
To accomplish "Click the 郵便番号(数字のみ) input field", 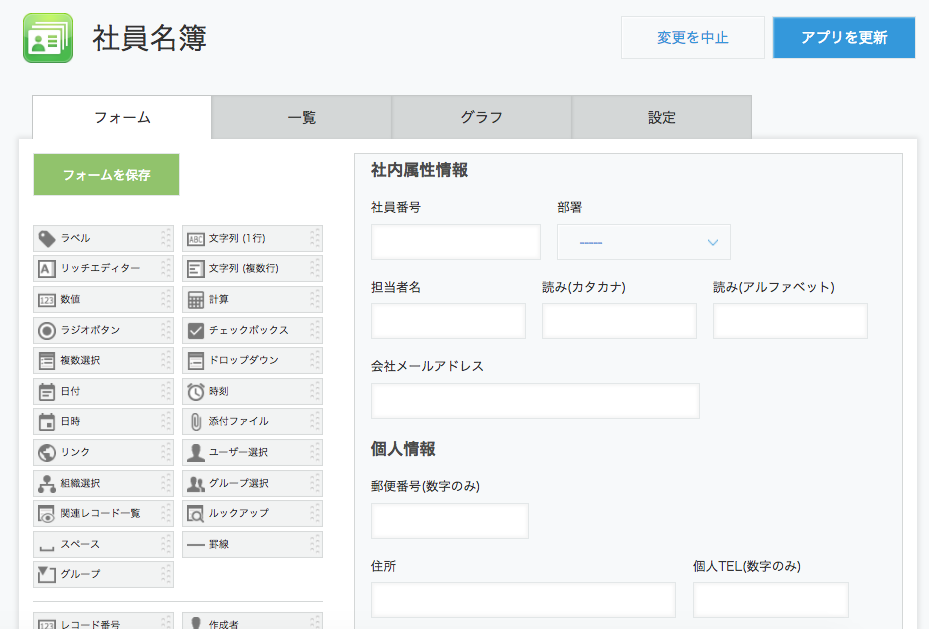I will 450,521.
